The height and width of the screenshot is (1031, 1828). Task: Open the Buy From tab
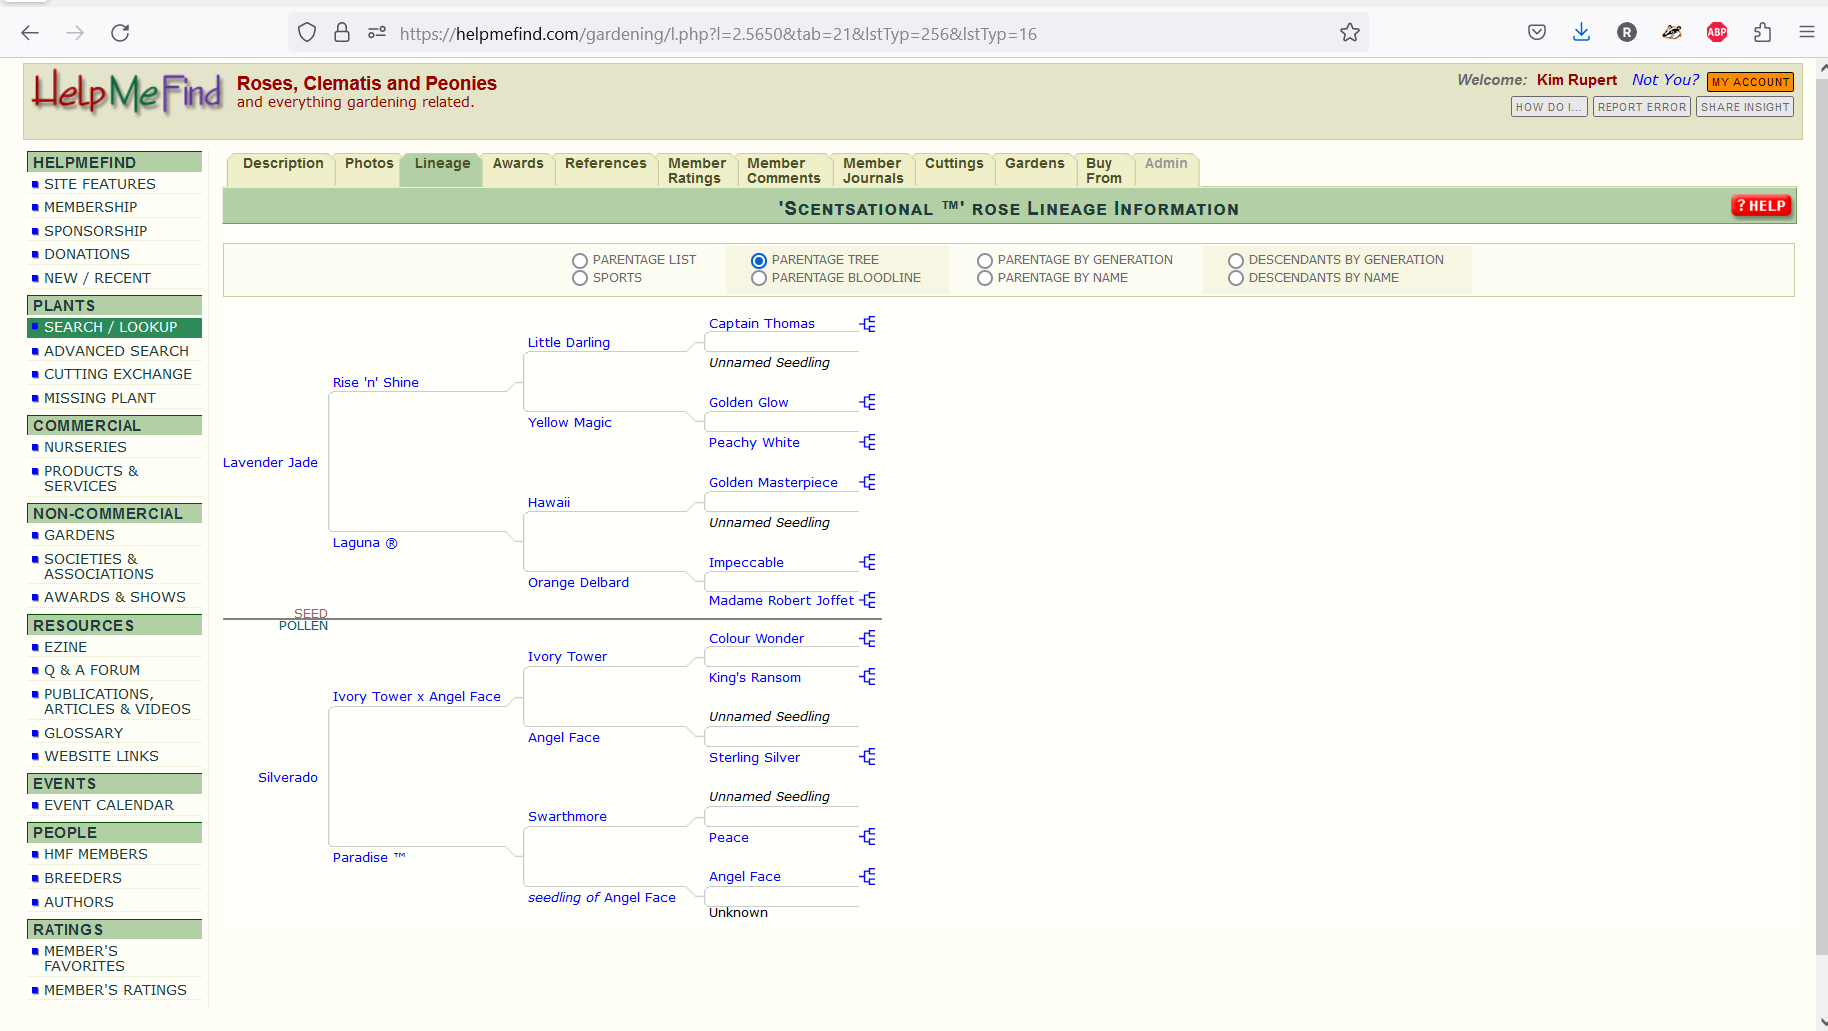[1104, 170]
